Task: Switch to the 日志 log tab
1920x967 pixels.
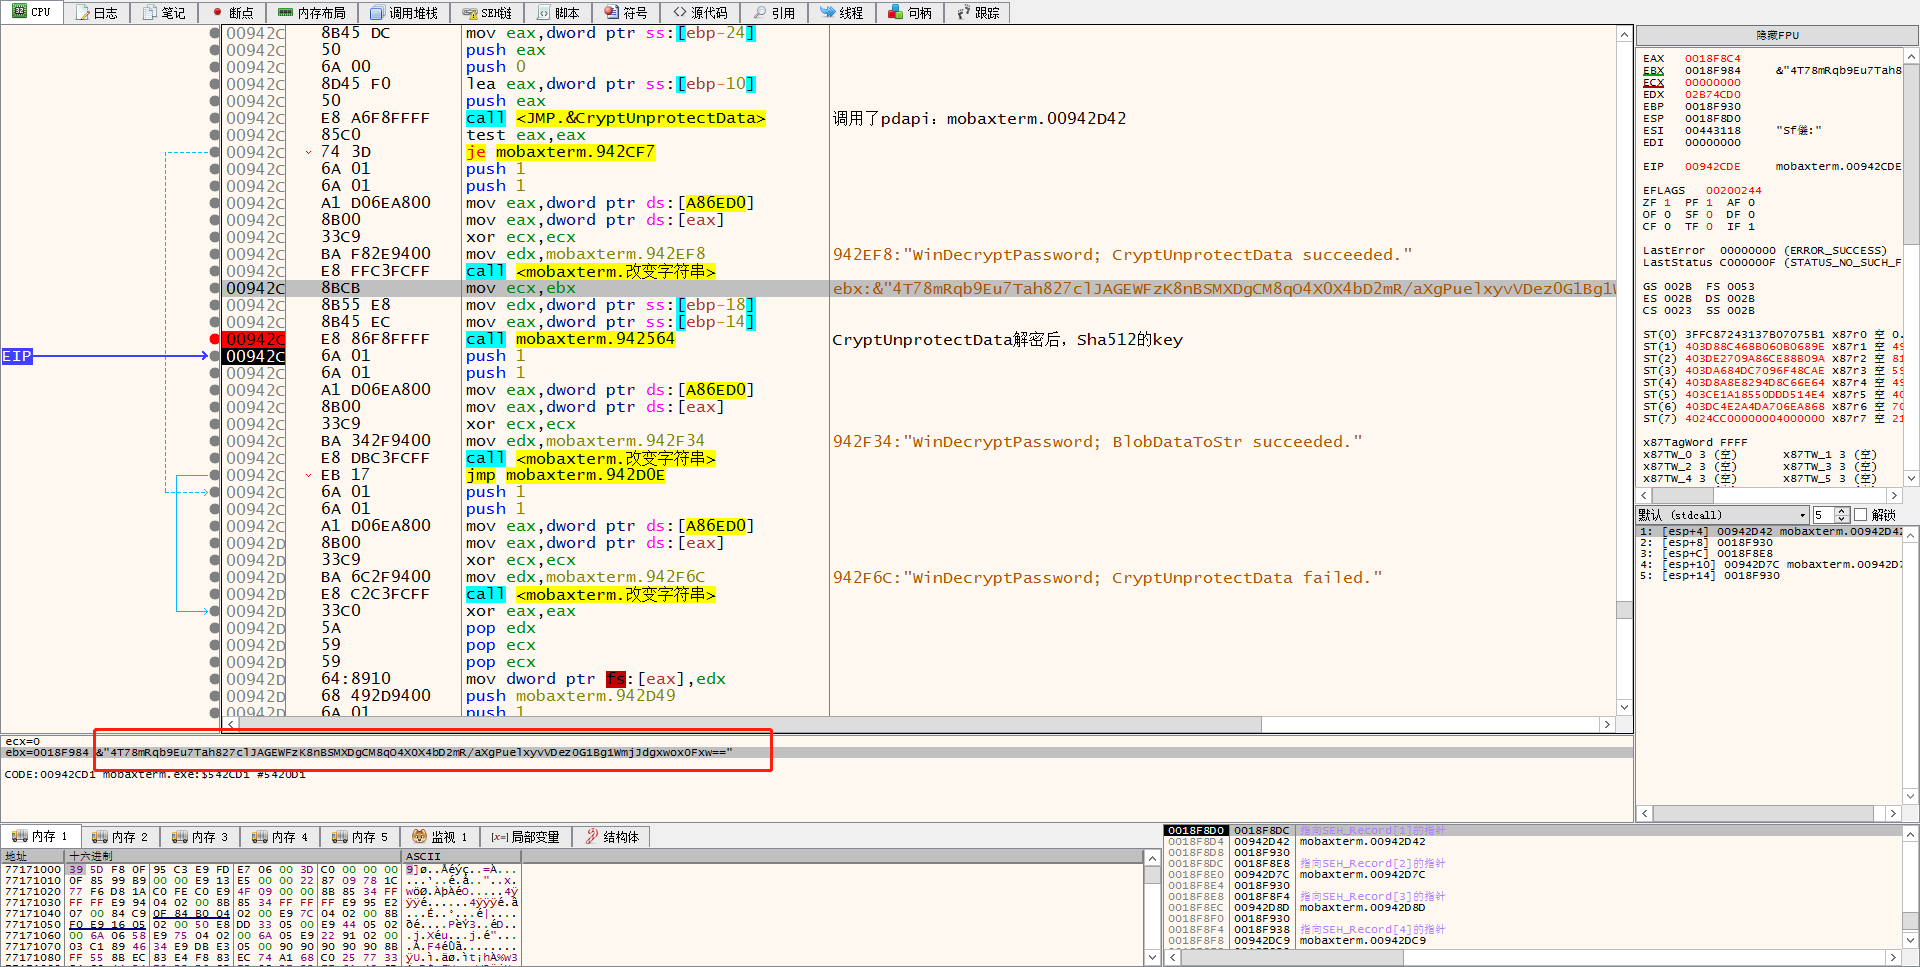Action: [x=96, y=13]
